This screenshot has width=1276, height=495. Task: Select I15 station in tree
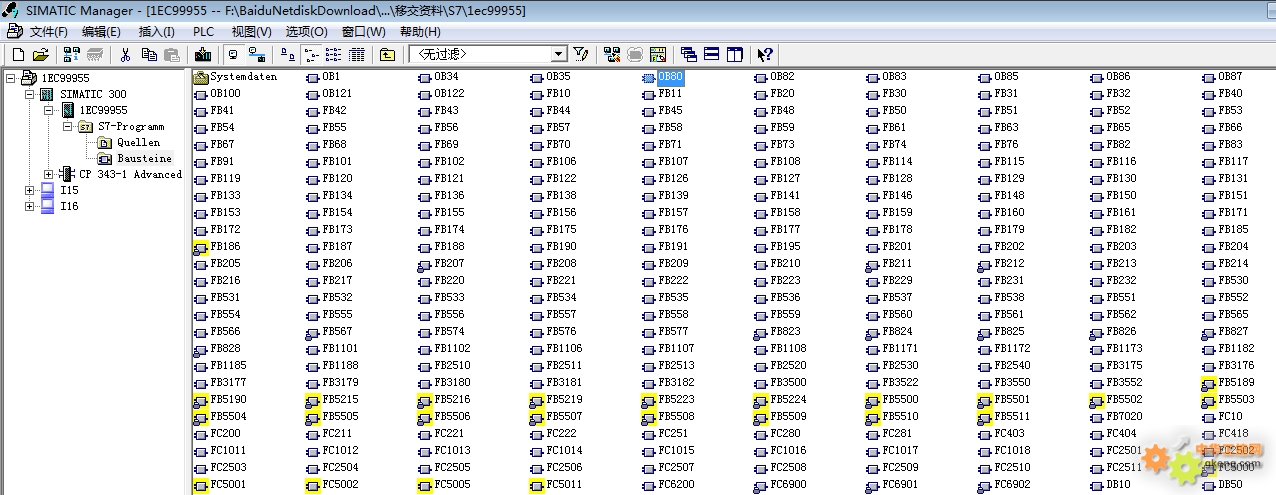click(x=68, y=190)
